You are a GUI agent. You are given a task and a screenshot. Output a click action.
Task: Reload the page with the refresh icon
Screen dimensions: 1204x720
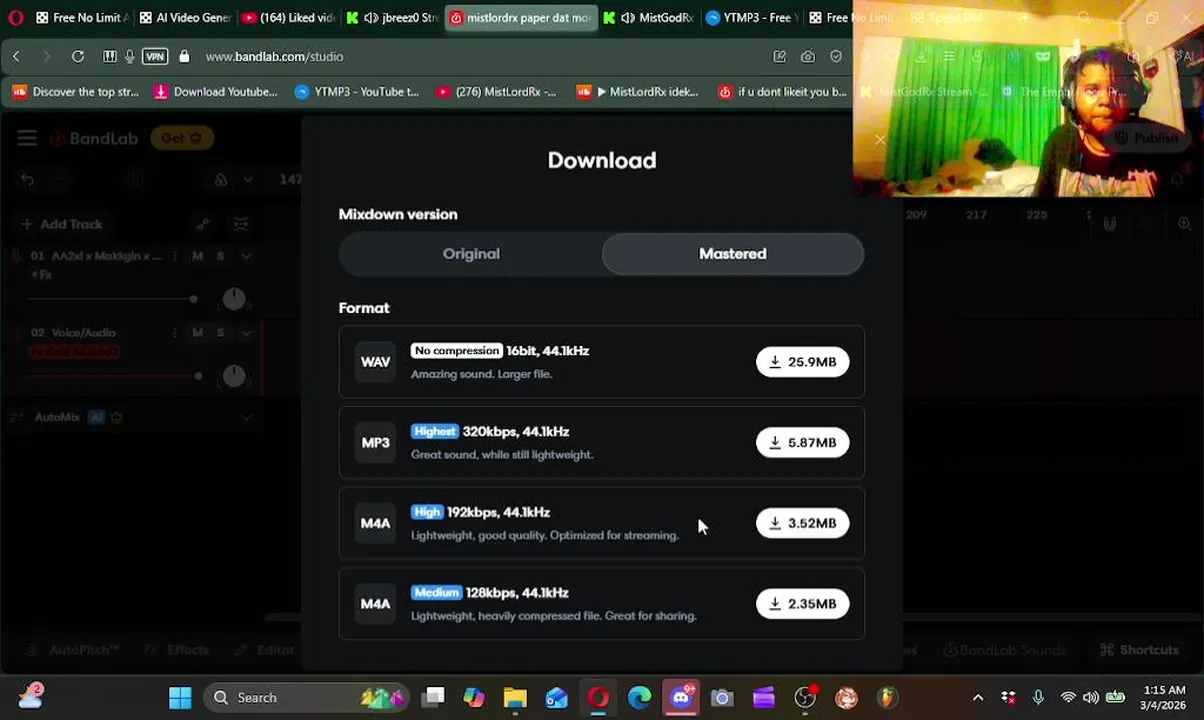coord(78,57)
